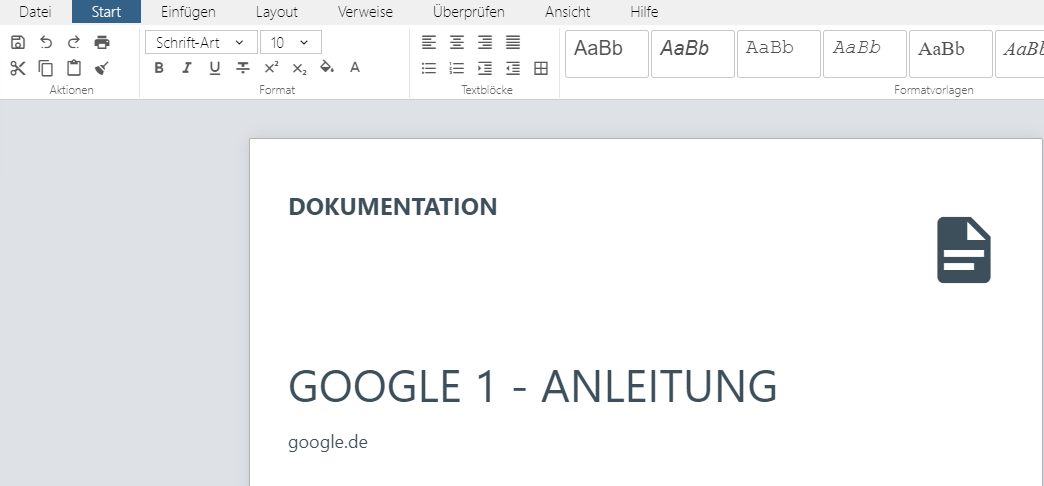Align text left
Viewport: 1044px width, 486px height.
click(x=429, y=43)
